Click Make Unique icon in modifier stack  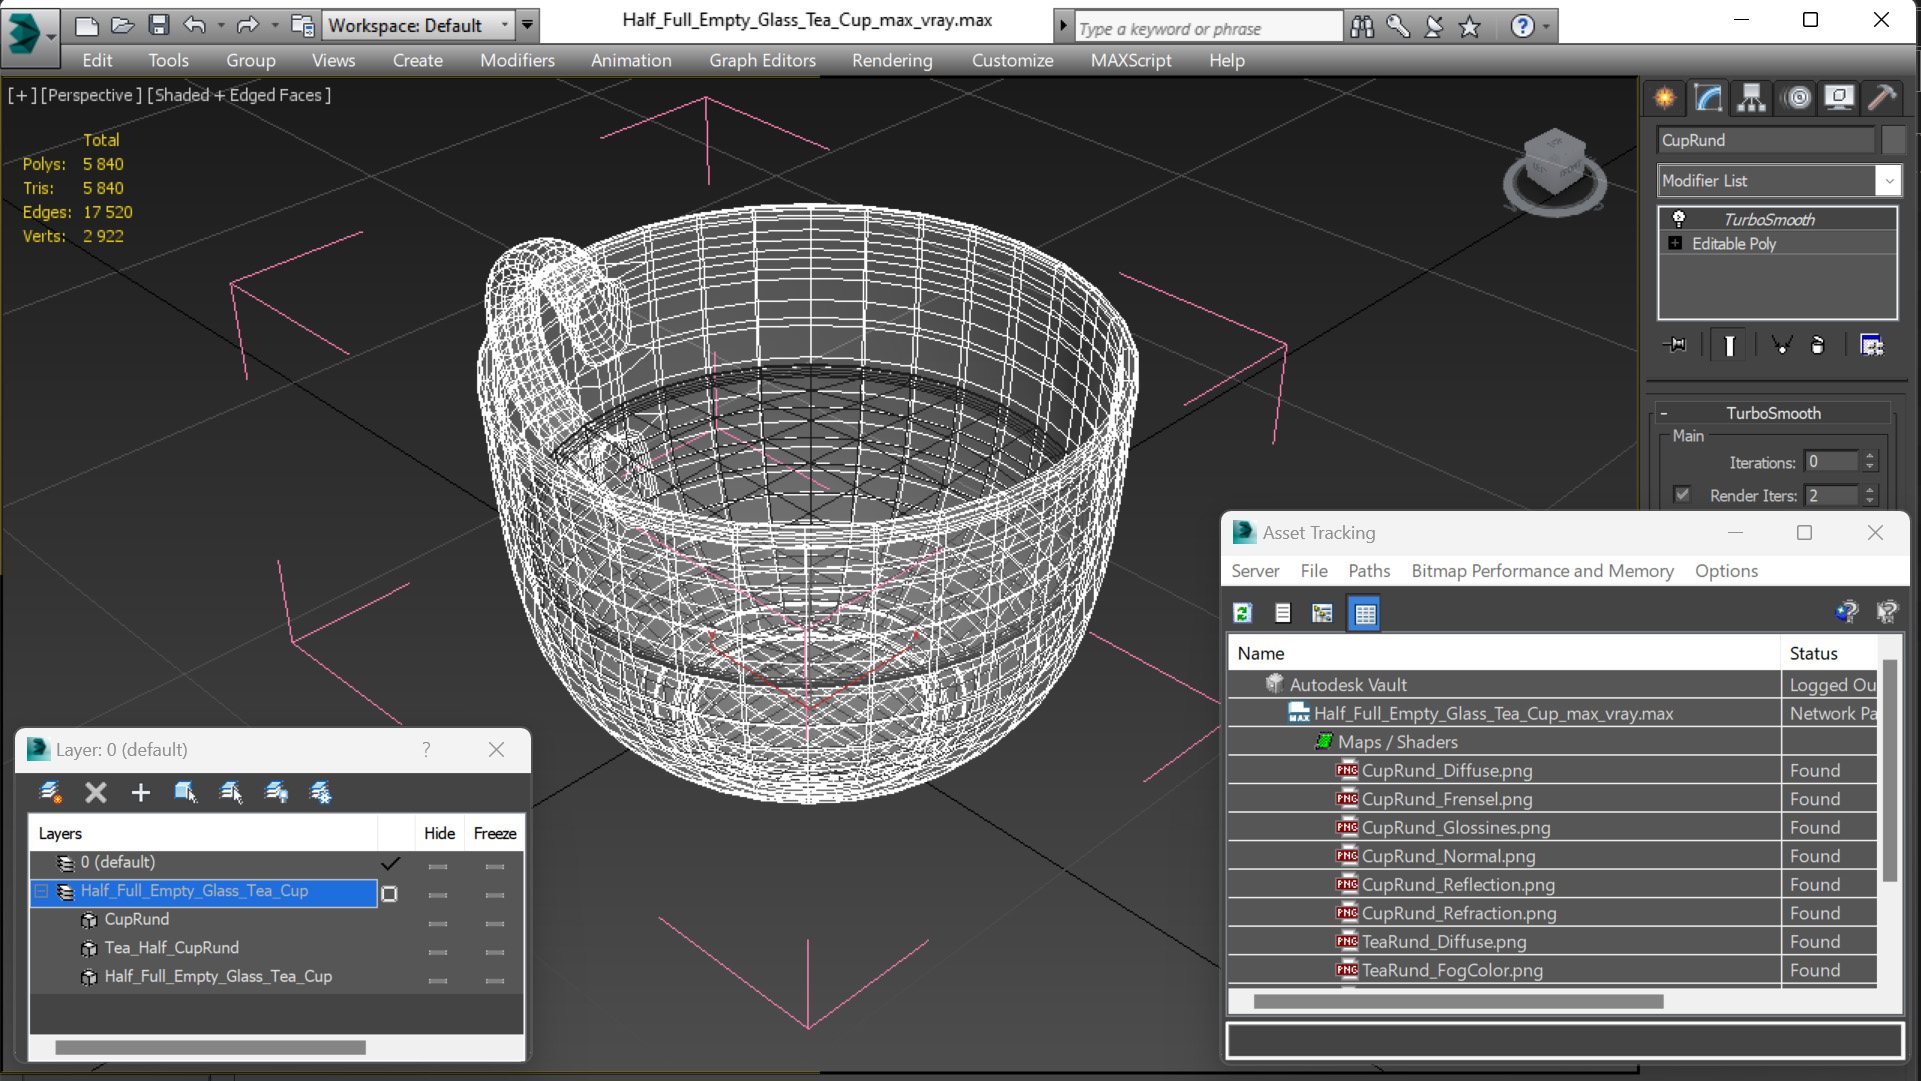(1781, 345)
